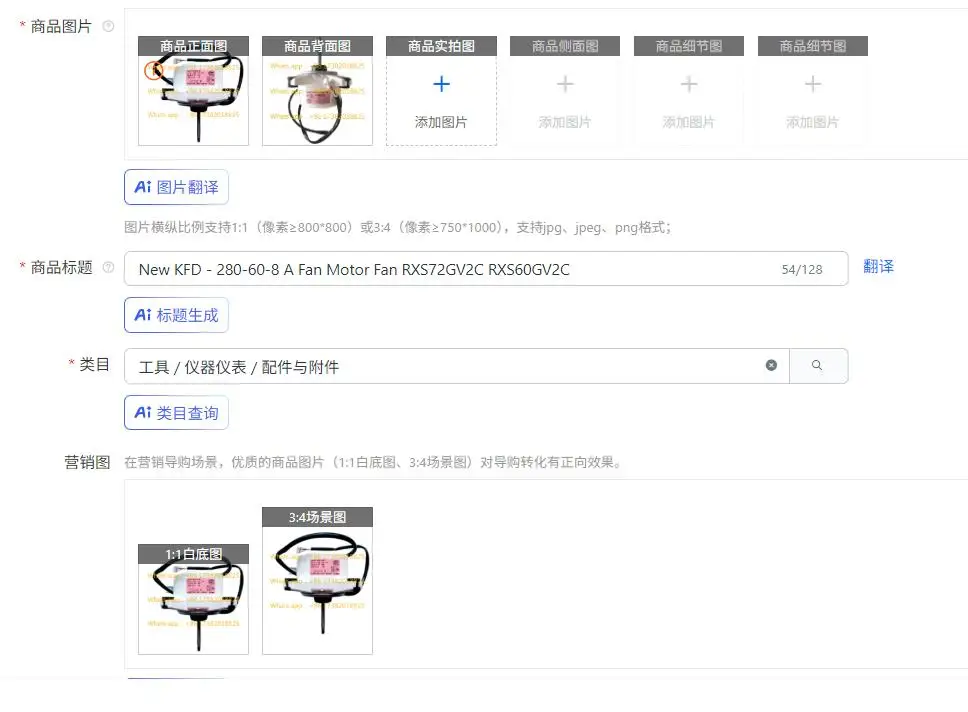Click the 翻译 link next to title
The width and height of the screenshot is (968, 712).
[878, 267]
